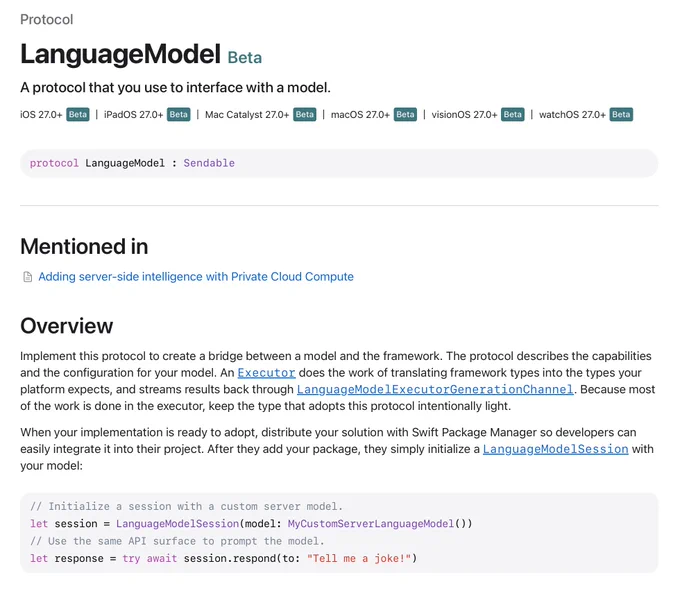The image size is (680, 591).
Task: Click the Beta badge next to visionOS 27.0+
Action: point(513,114)
